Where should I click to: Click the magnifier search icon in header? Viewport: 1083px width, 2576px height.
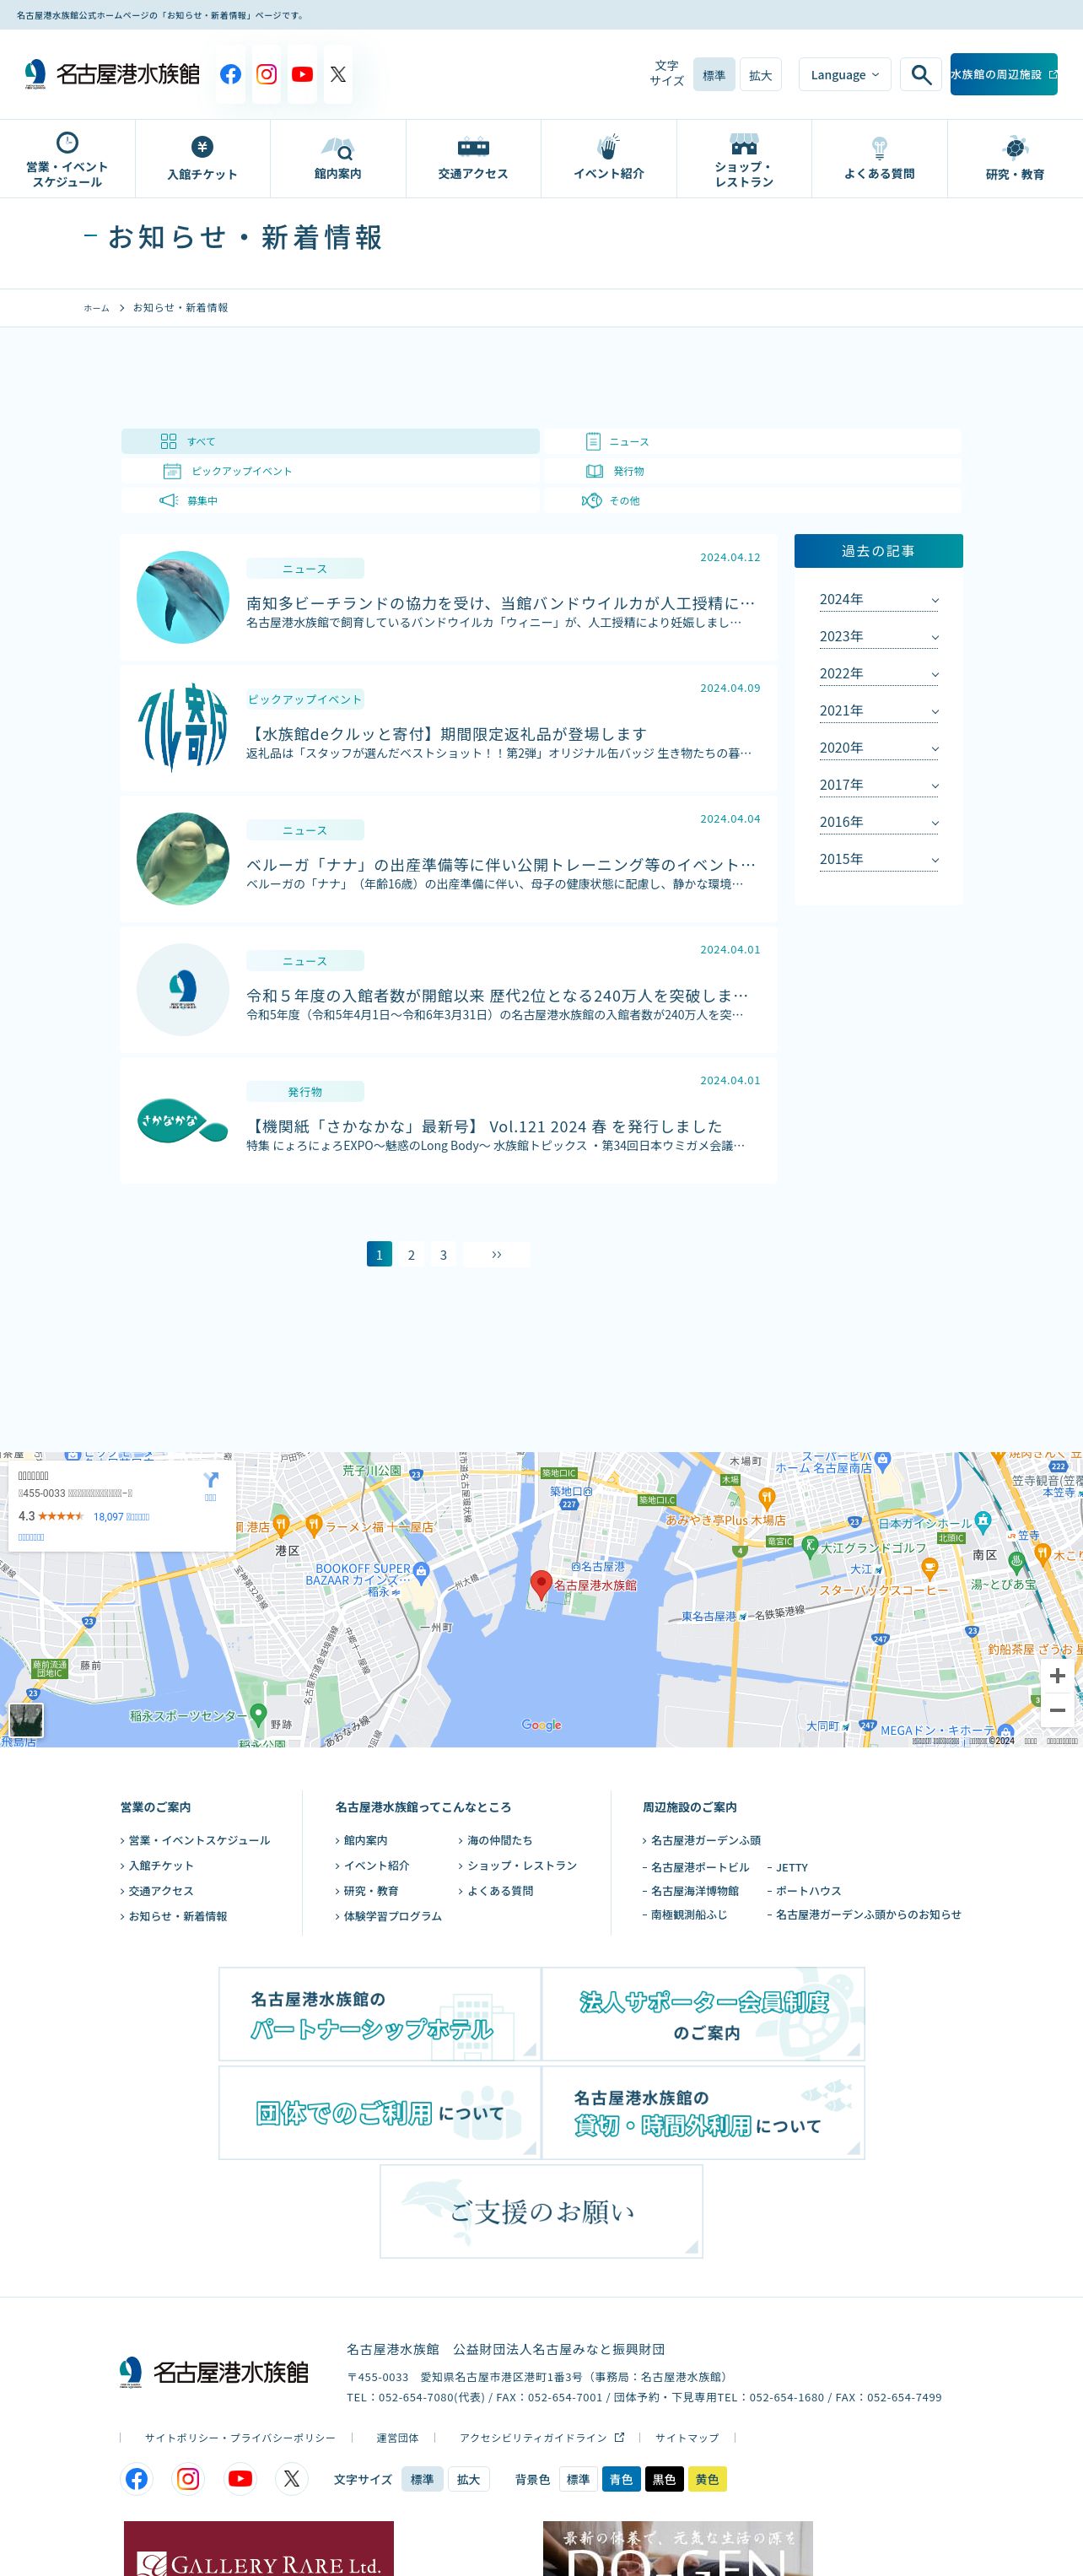[921, 75]
